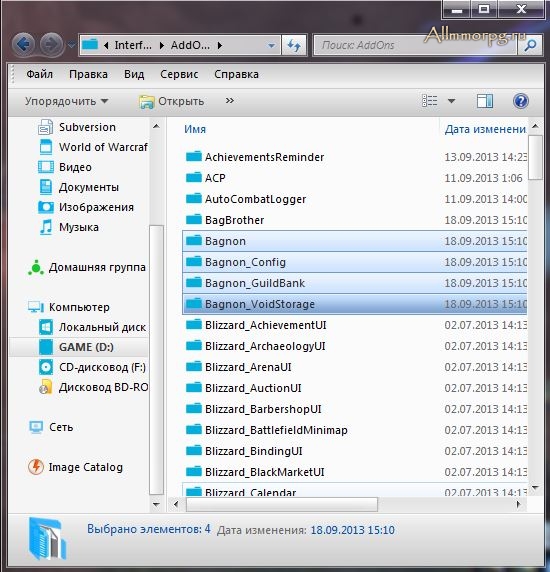Click navigation pane scroll down arrow
The width and height of the screenshot is (550, 572).
pos(156,505)
